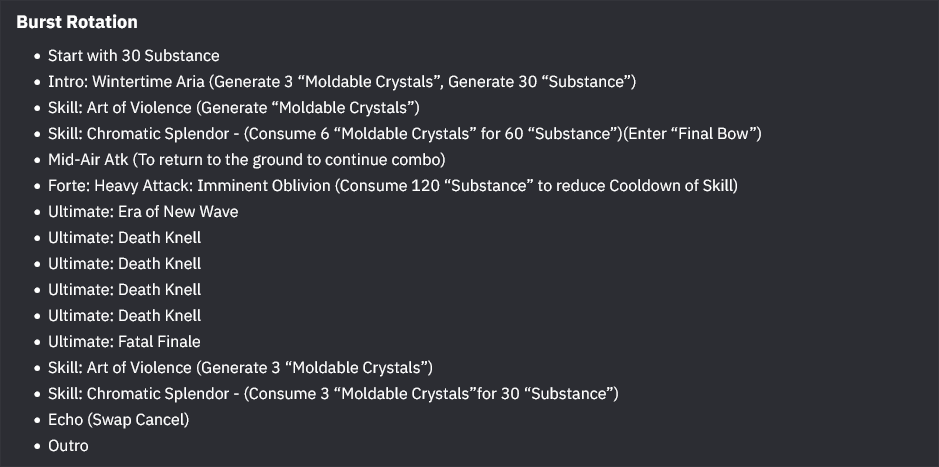The image size is (939, 467).
Task: Click Chromatic Splendor Consume 3 crystals line
Action: tap(333, 394)
